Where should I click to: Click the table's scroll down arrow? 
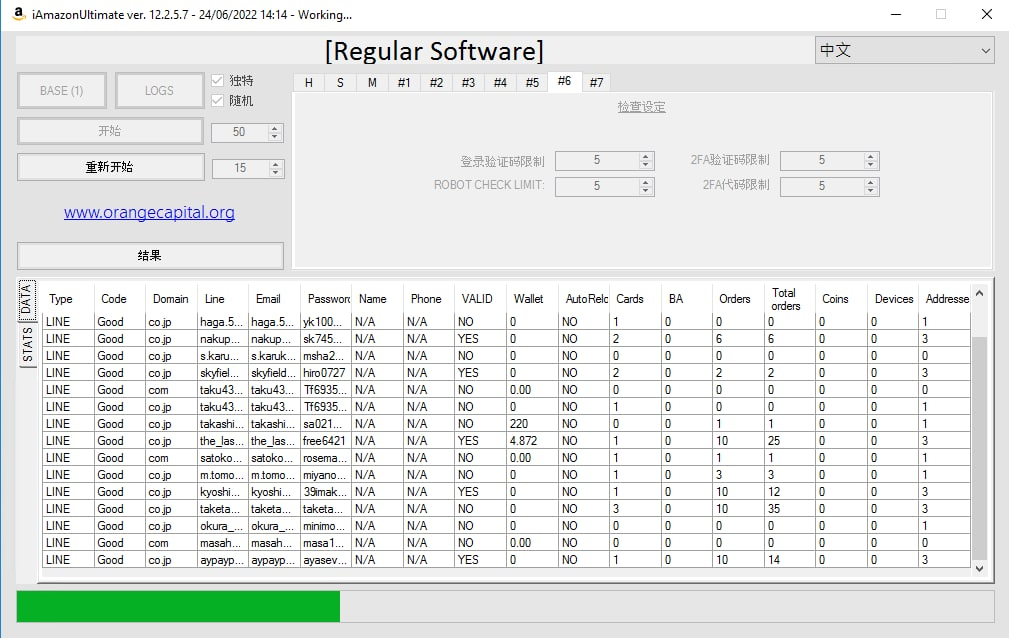pyautogui.click(x=979, y=568)
